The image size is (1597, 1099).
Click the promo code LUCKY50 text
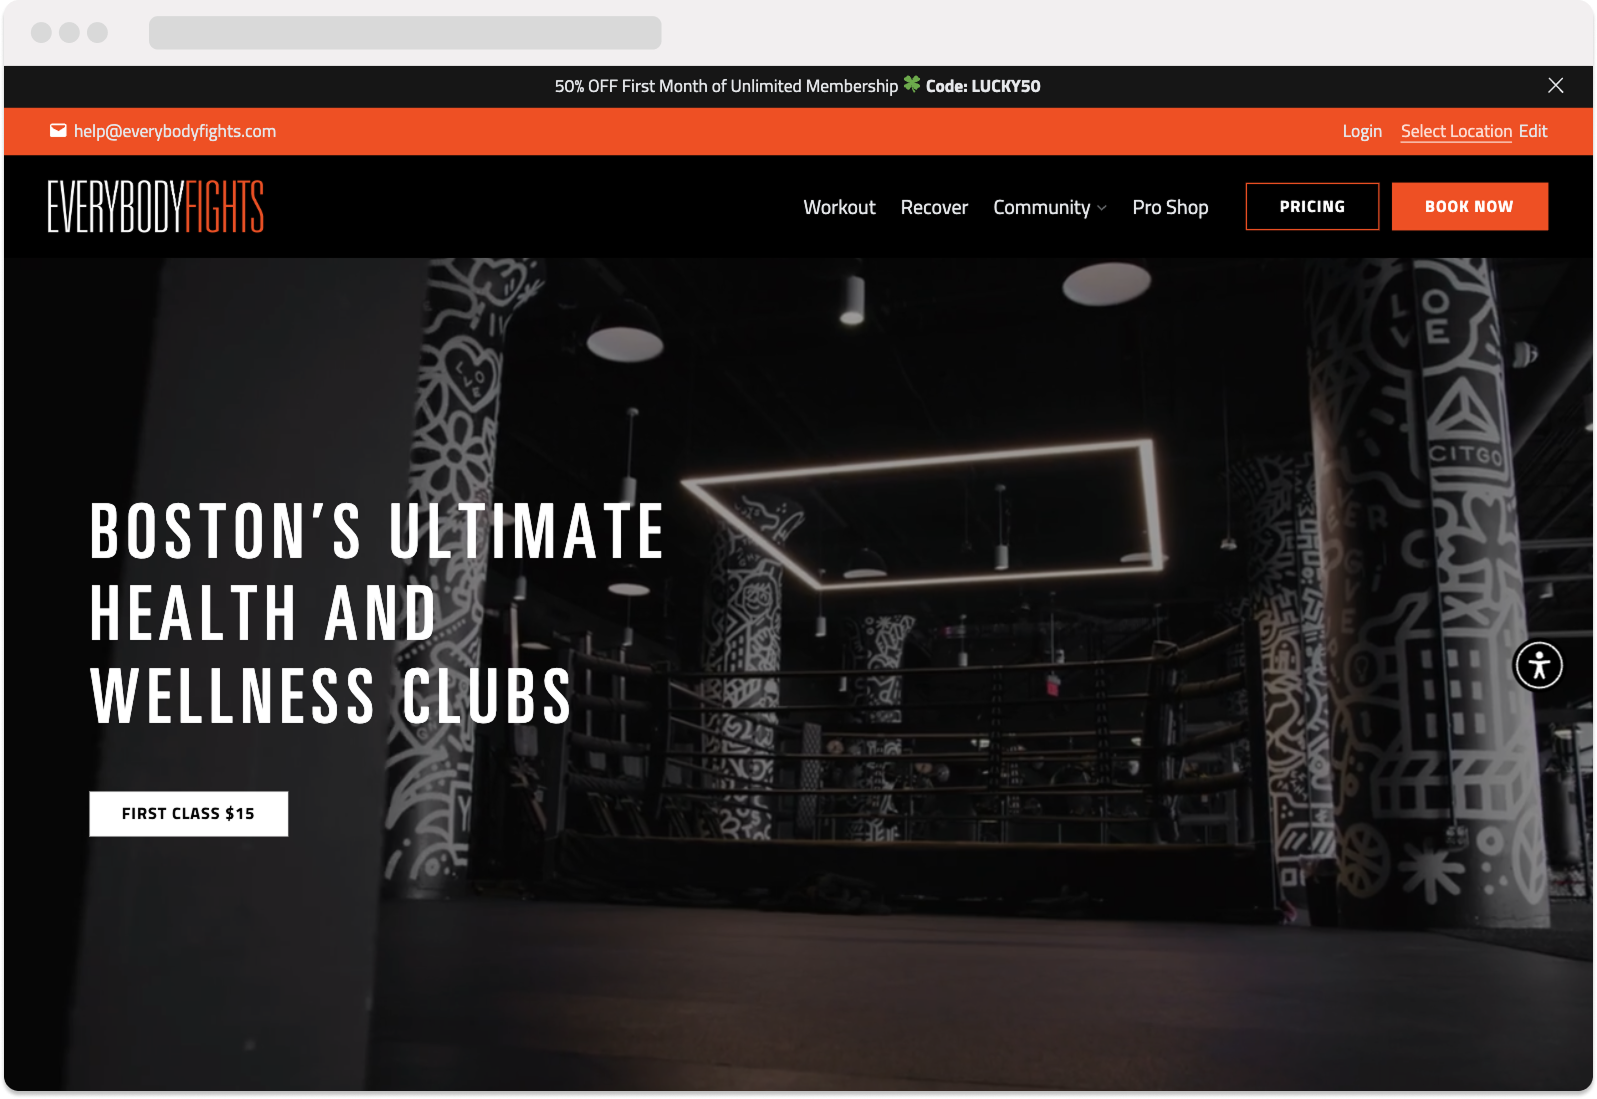983,86
